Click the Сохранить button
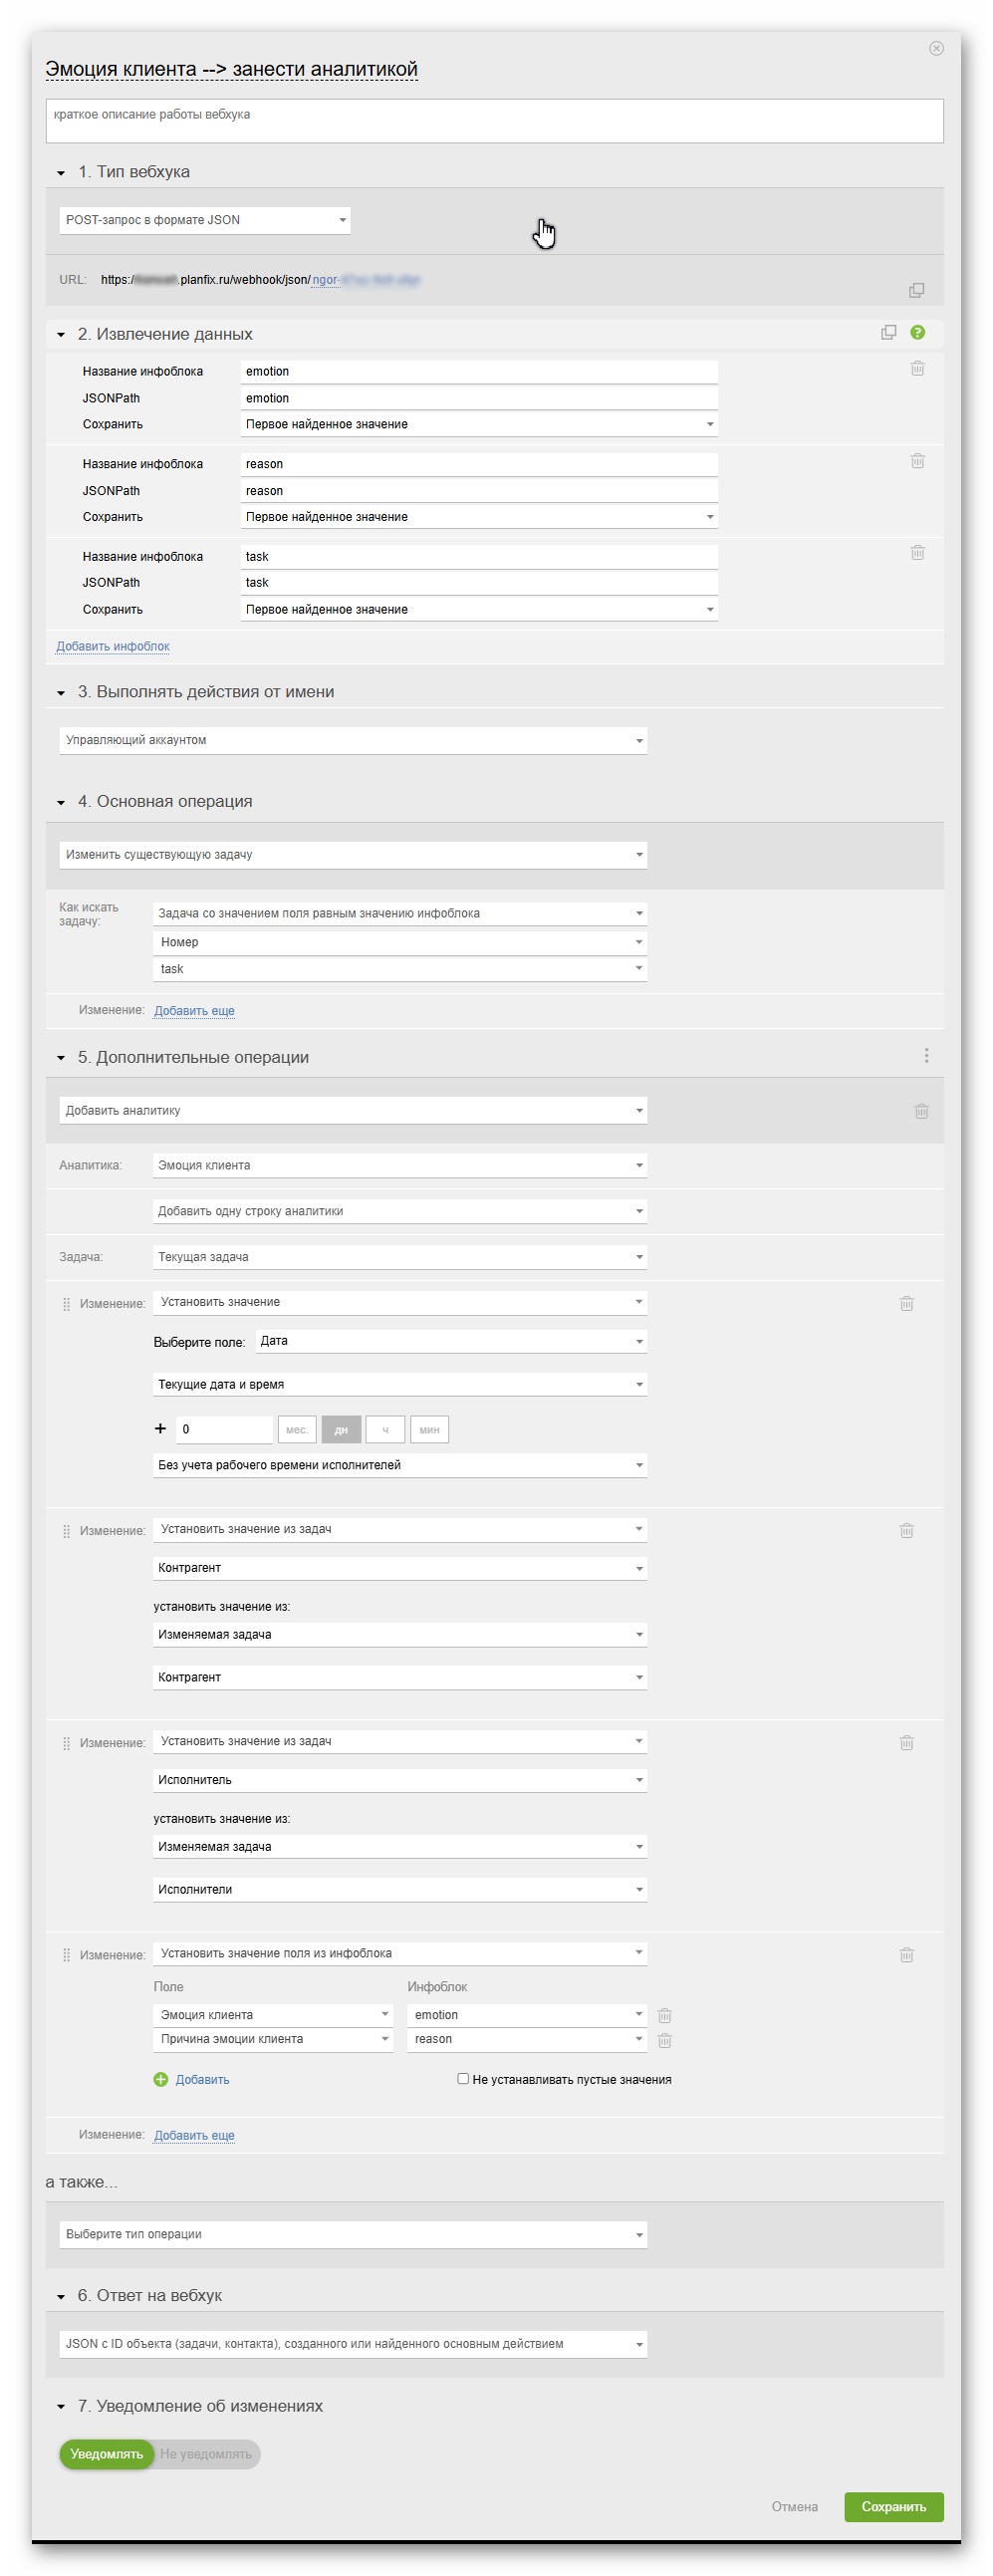 tap(893, 2506)
